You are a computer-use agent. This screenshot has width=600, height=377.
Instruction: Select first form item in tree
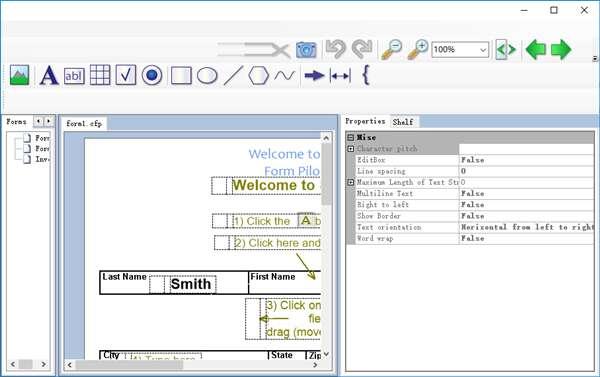pyautogui.click(x=36, y=138)
